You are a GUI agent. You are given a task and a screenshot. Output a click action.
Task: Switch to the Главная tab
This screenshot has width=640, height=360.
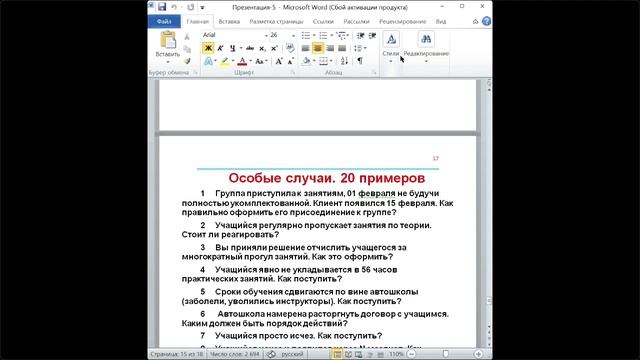pyautogui.click(x=198, y=22)
